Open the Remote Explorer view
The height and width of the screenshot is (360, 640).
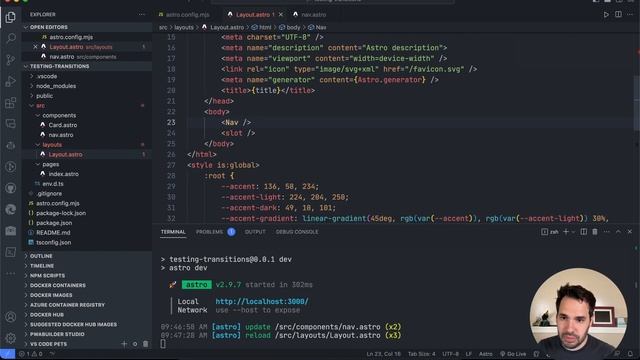pos(11,124)
